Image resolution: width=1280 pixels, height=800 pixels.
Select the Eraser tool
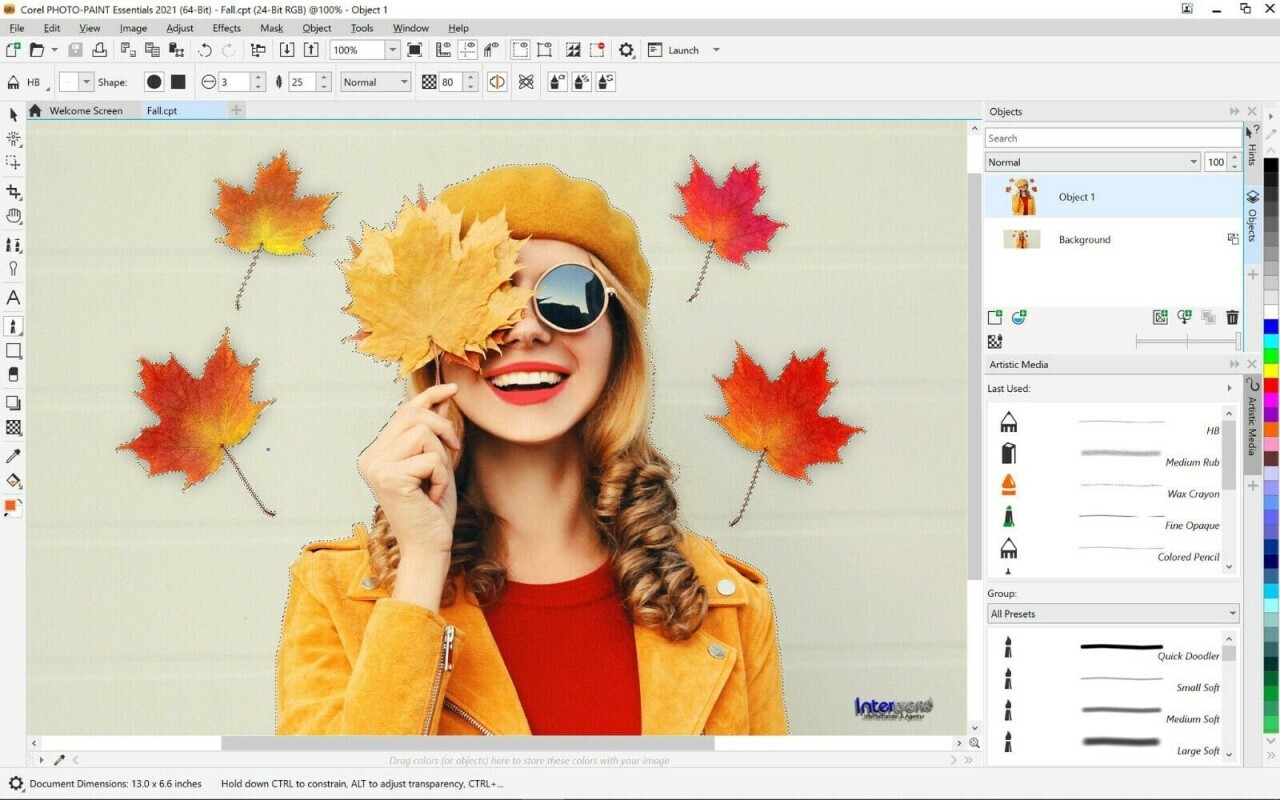pyautogui.click(x=14, y=374)
